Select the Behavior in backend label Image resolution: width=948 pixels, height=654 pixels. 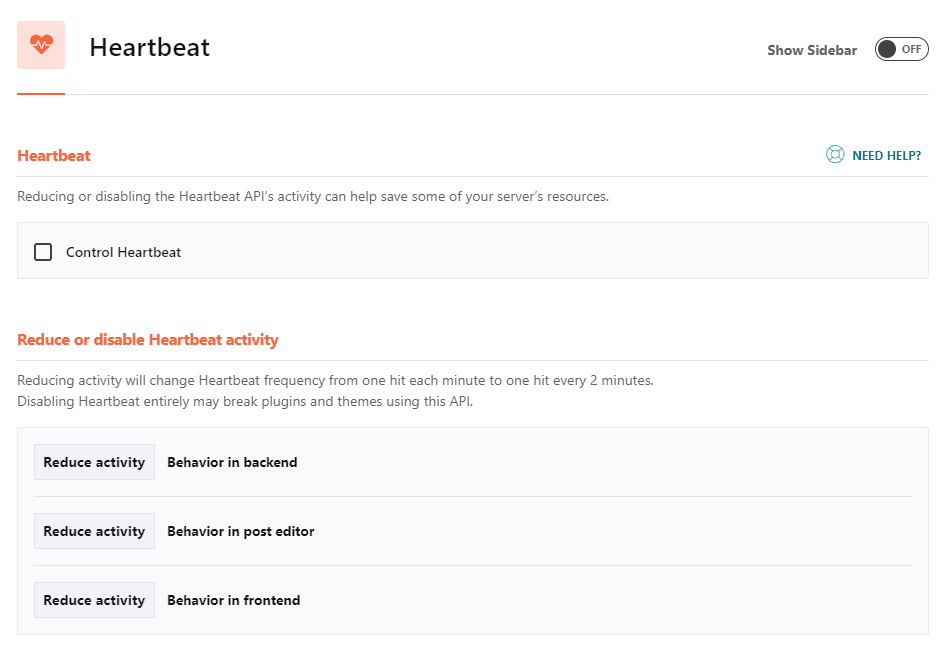pyautogui.click(x=232, y=462)
